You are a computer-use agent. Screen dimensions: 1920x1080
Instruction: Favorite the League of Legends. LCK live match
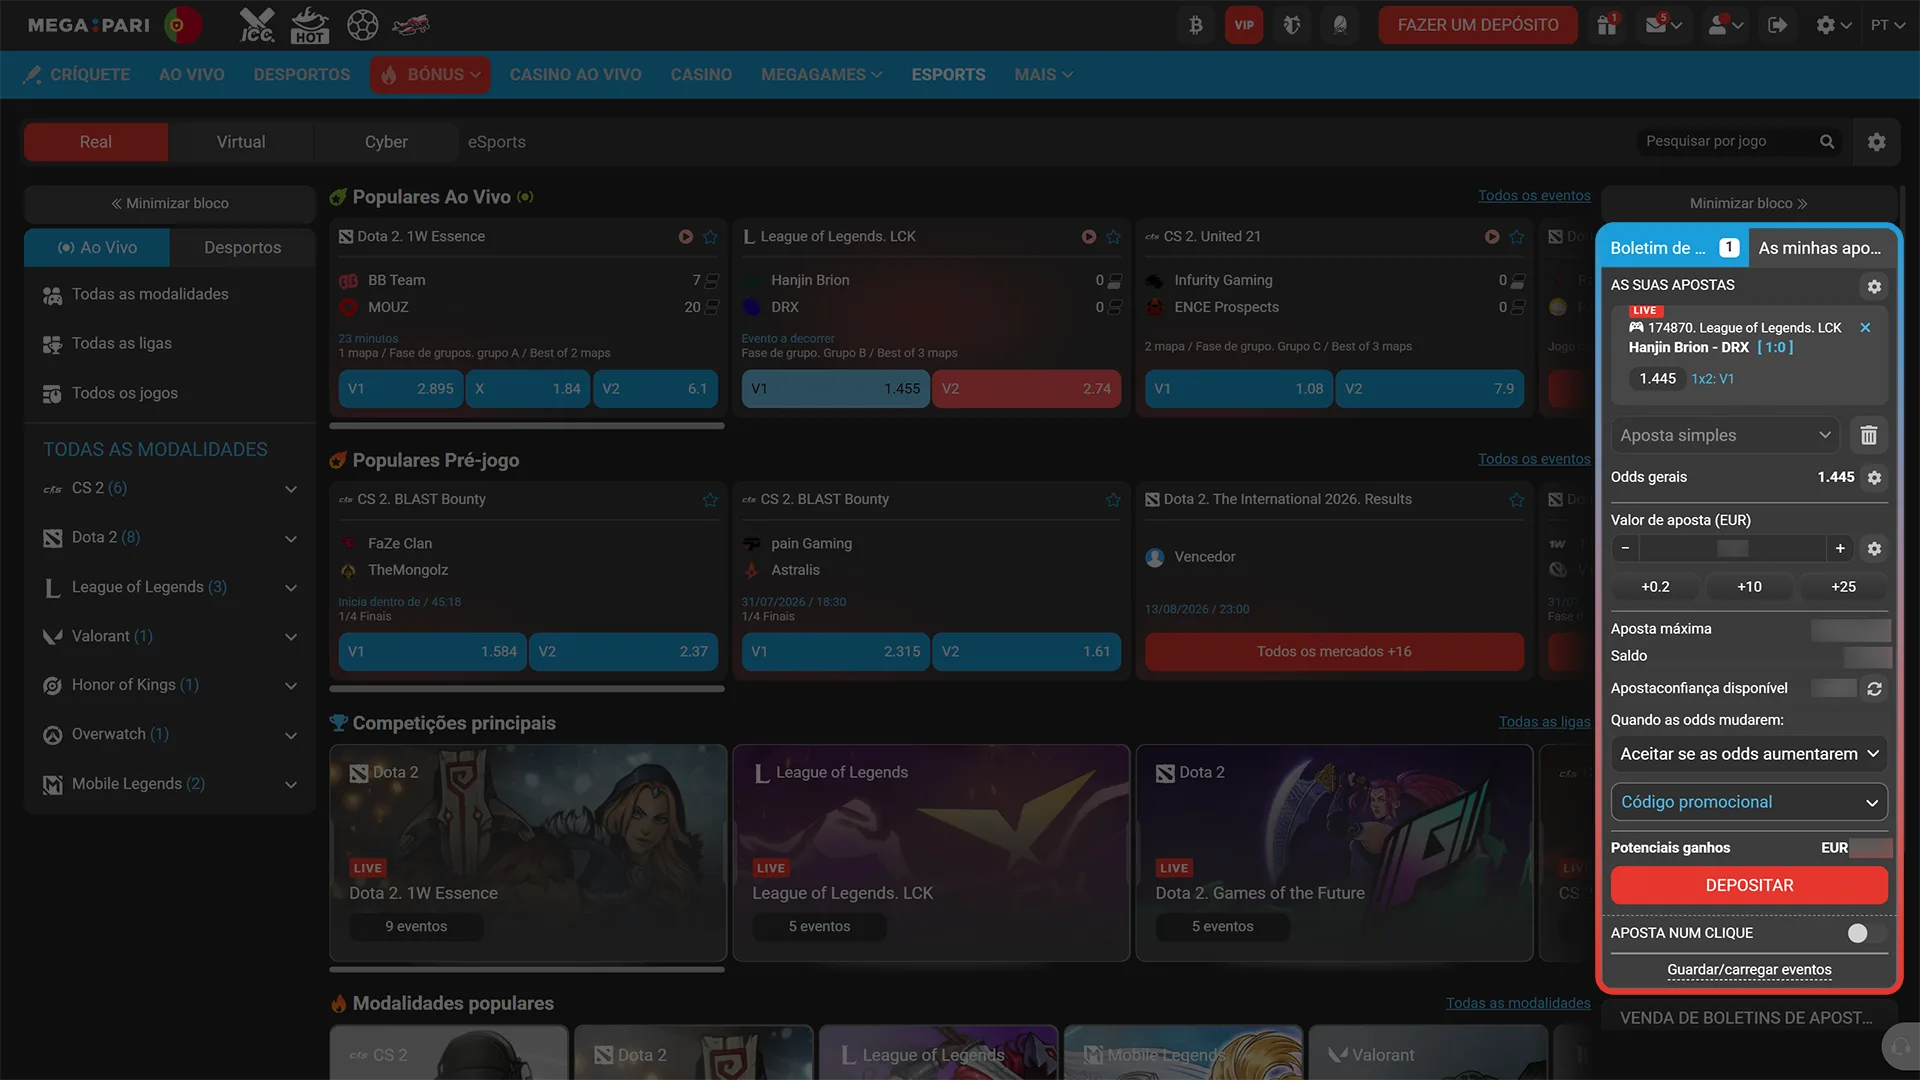coord(1113,237)
